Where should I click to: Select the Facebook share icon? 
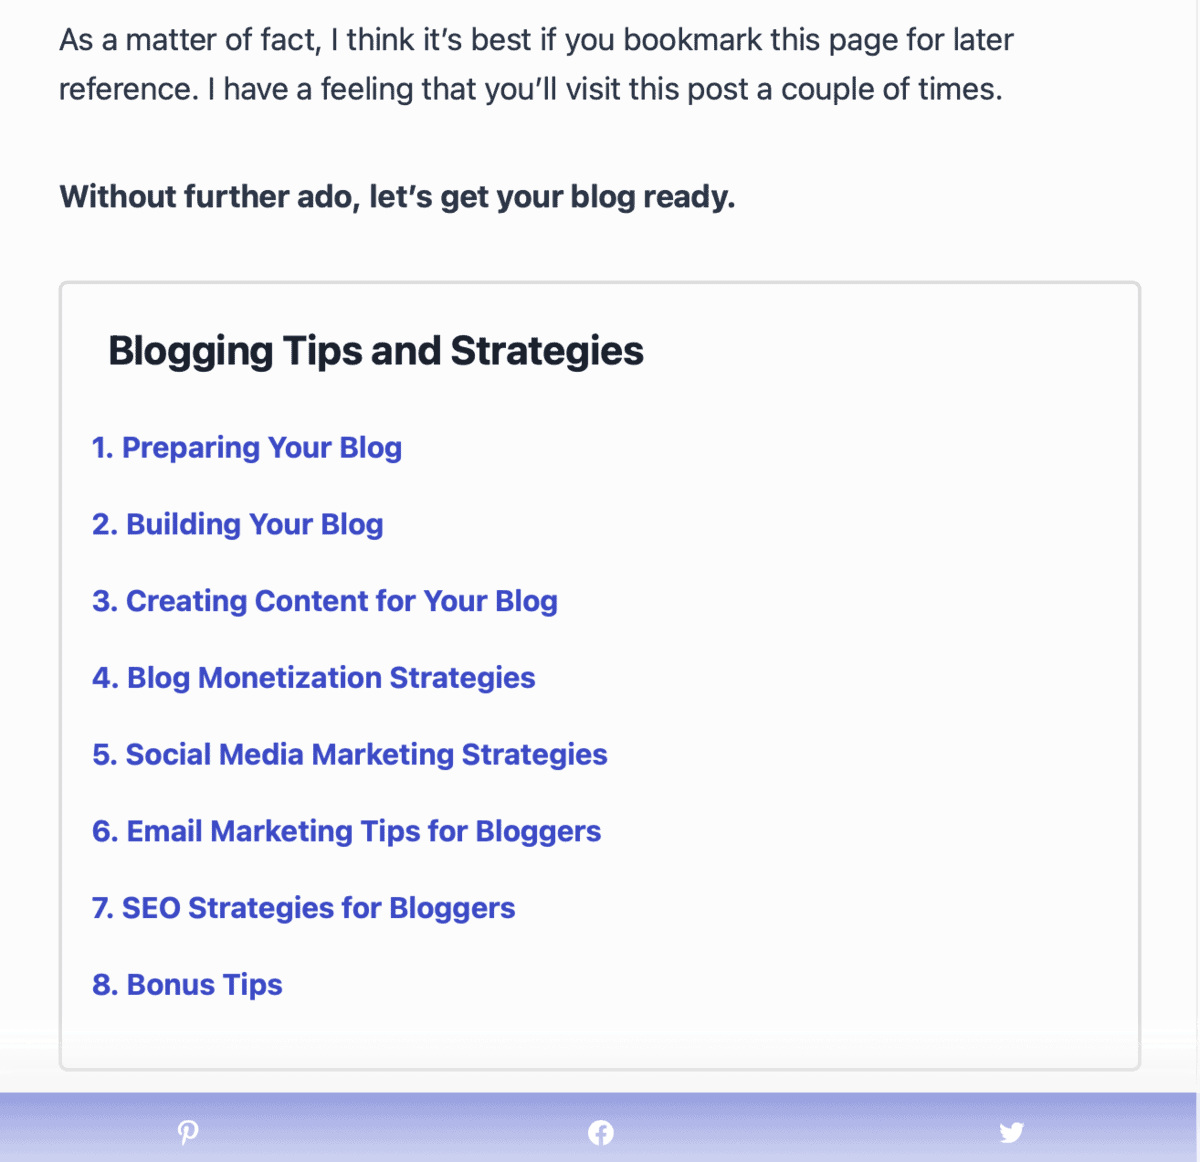click(601, 1131)
